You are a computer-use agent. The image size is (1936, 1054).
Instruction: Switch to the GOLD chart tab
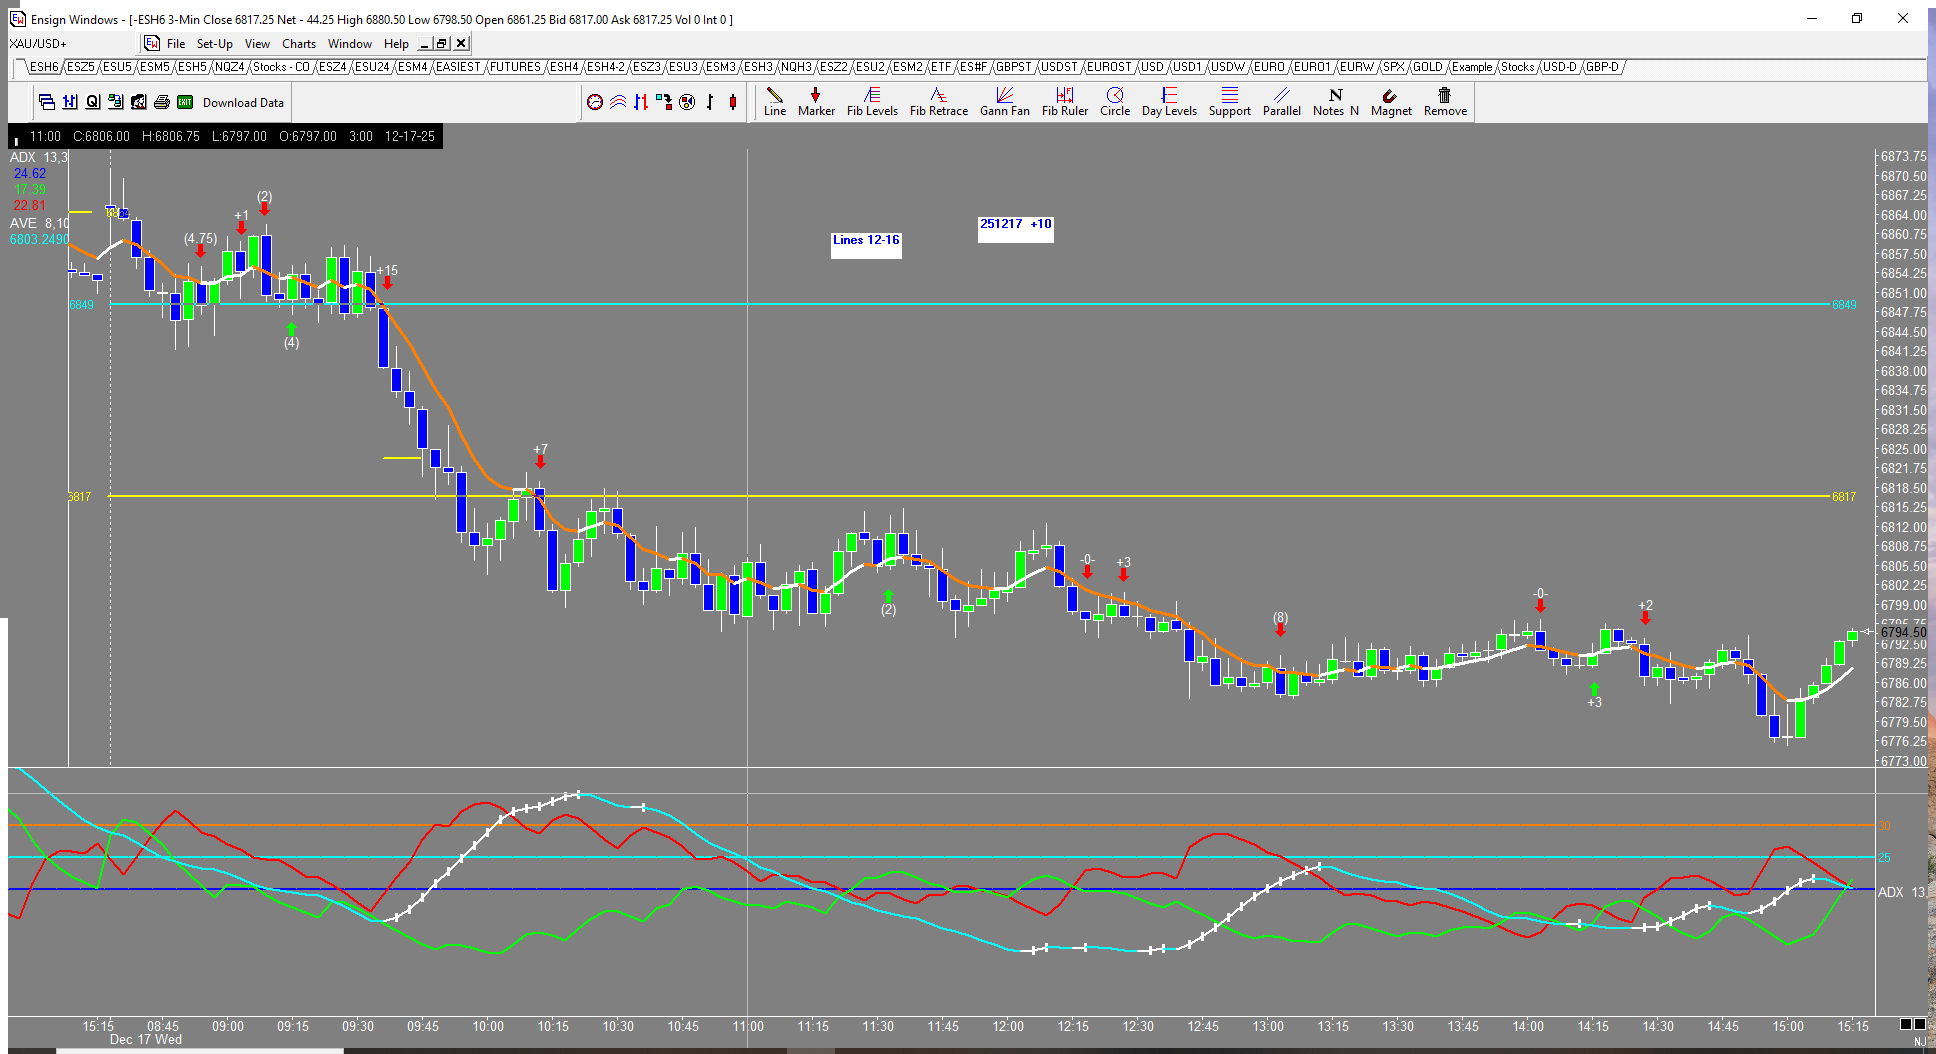pyautogui.click(x=1427, y=67)
